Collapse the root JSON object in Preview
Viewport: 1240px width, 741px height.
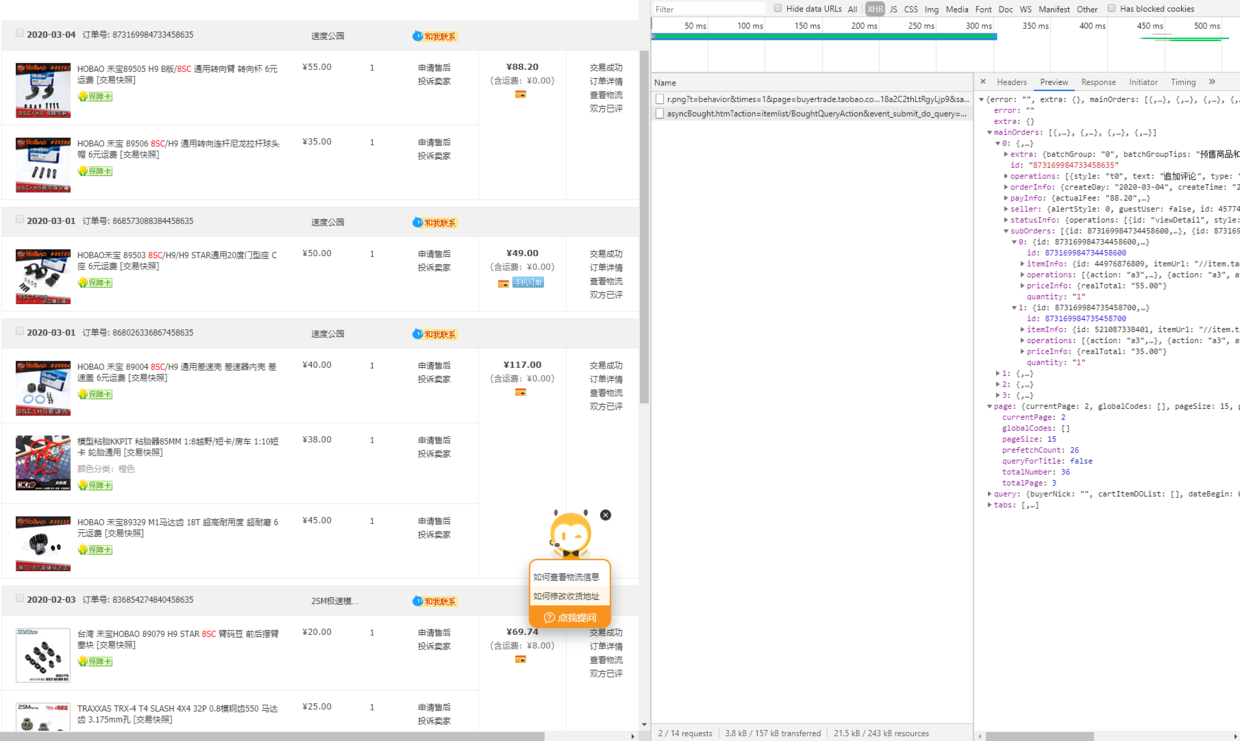[982, 100]
